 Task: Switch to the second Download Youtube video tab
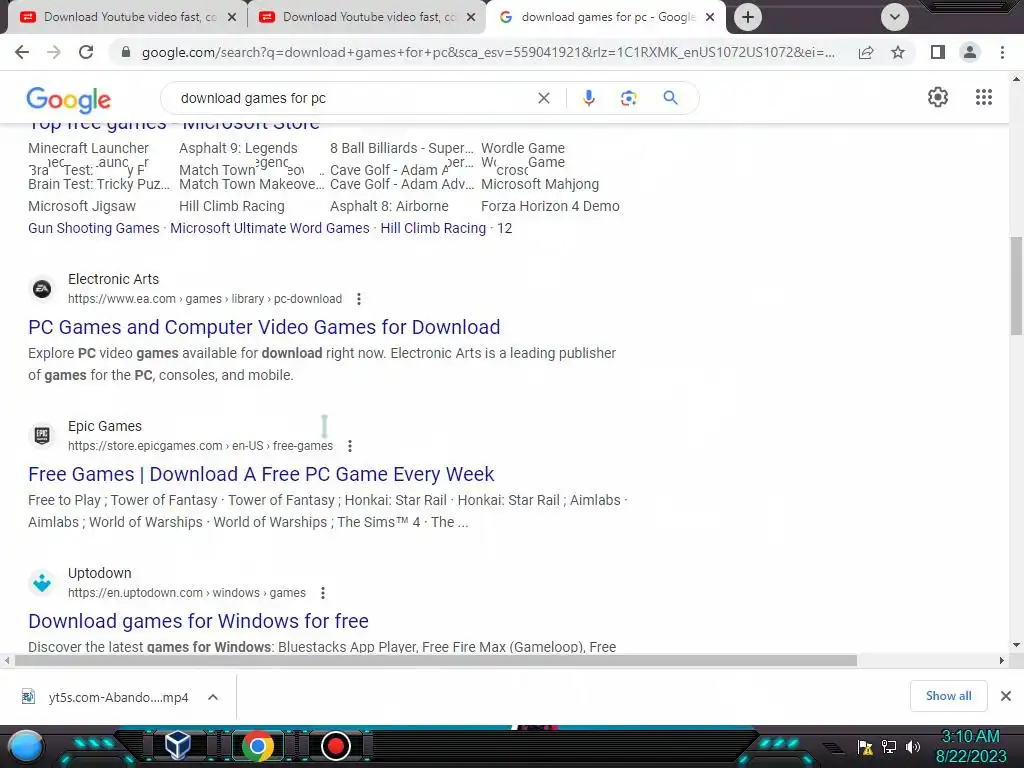[368, 17]
